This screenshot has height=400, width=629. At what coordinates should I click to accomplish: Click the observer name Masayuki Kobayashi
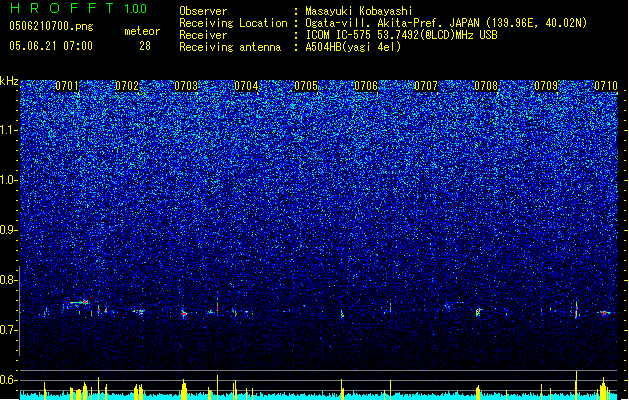[x=359, y=11]
